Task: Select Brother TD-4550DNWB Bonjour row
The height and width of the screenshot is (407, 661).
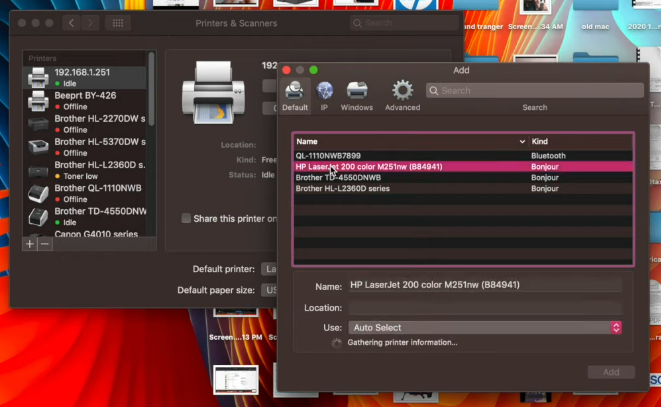Action: pos(463,178)
